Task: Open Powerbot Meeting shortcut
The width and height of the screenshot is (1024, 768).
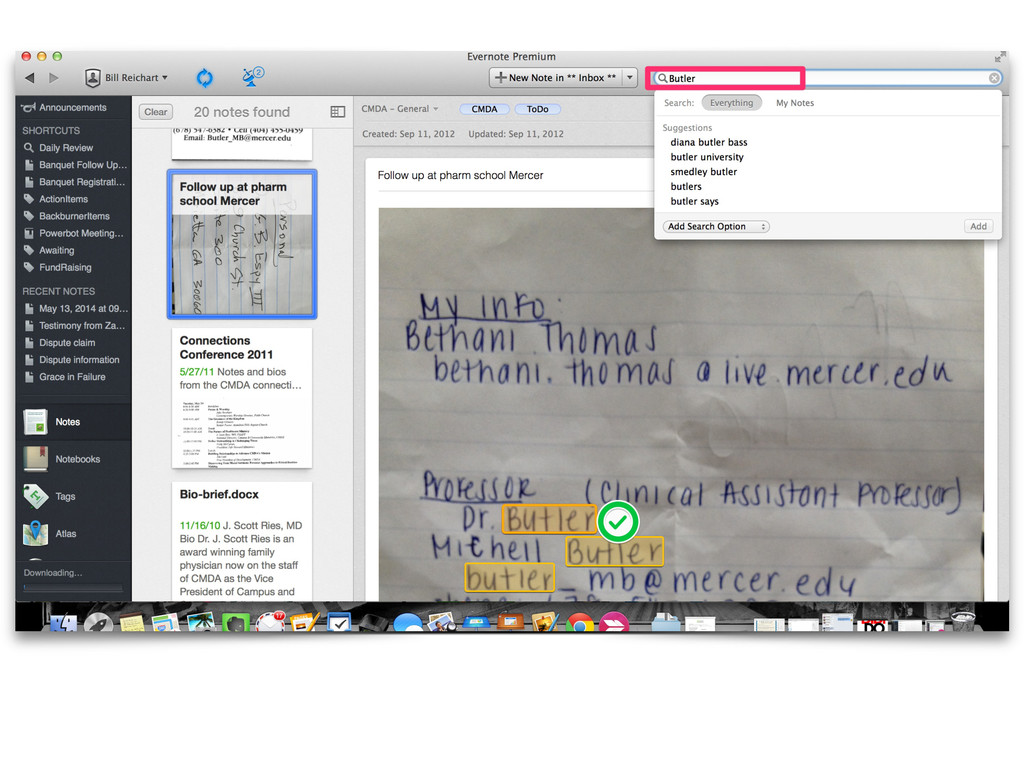Action: tap(73, 233)
